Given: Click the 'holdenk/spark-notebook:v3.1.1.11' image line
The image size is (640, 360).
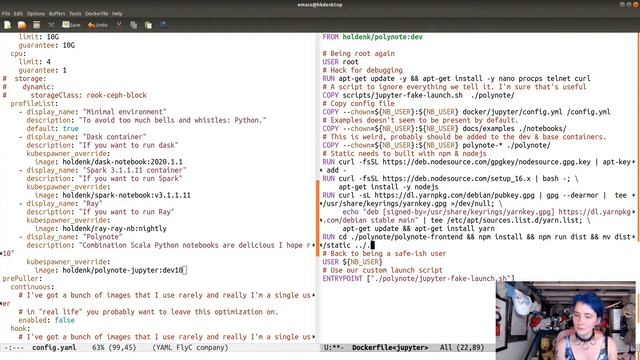Looking at the screenshot, I should point(113,195).
